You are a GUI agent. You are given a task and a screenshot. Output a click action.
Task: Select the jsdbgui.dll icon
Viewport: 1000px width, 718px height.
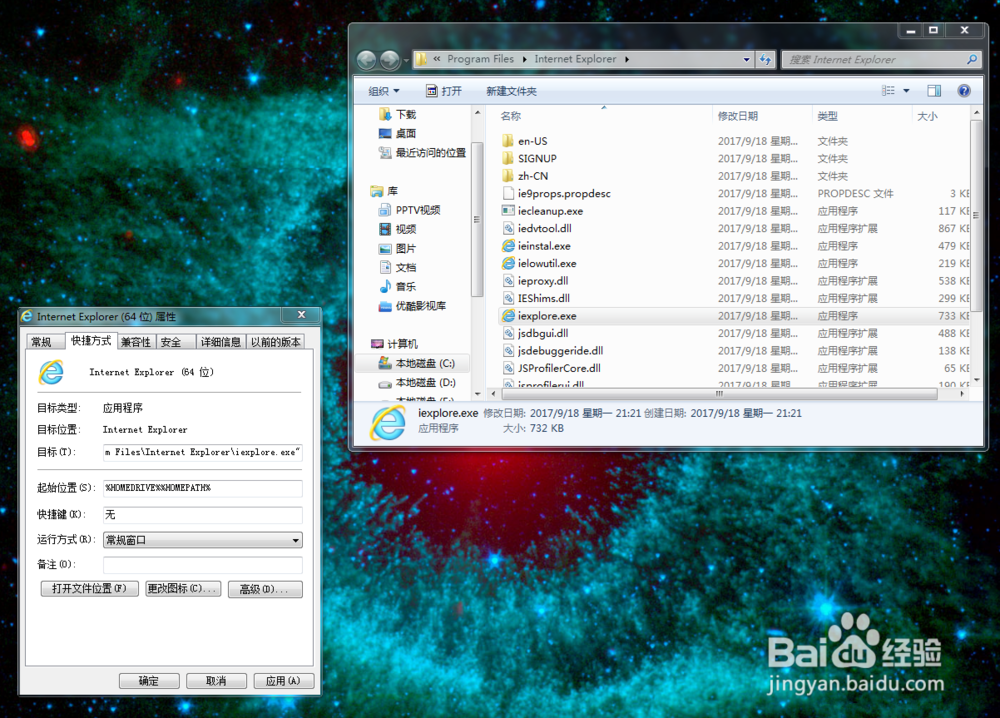pos(508,333)
